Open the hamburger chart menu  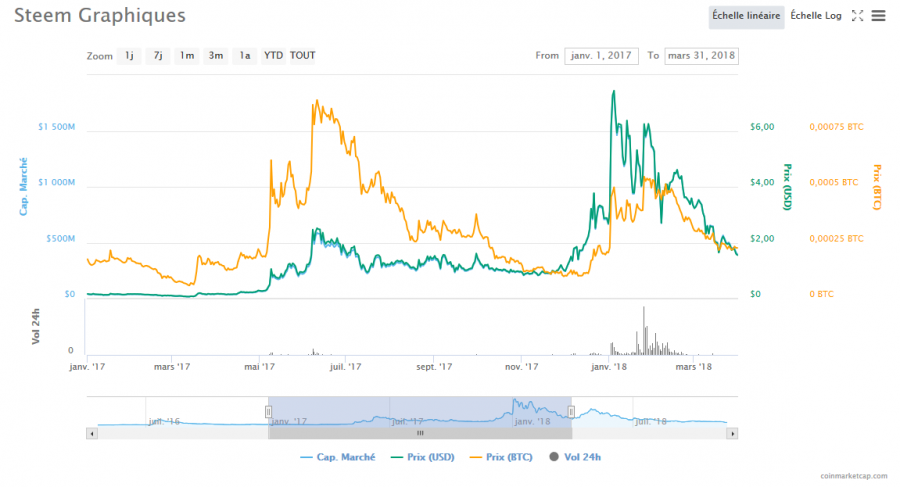click(x=879, y=16)
